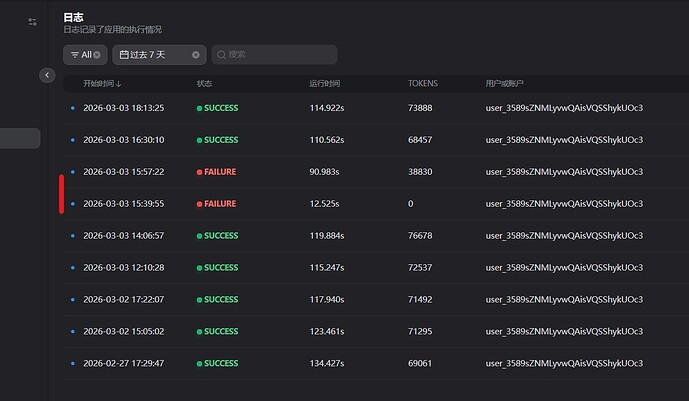
Task: Open log row with 76678 tokens
Action: pos(420,236)
